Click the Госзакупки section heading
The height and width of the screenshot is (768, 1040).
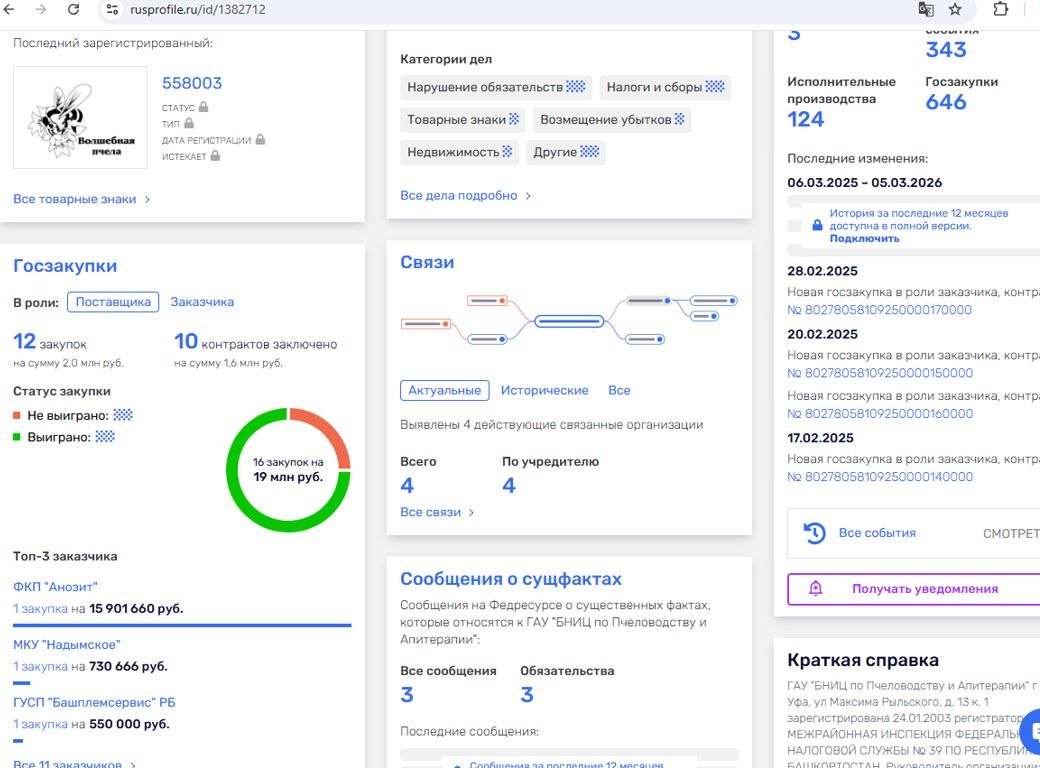pos(65,266)
